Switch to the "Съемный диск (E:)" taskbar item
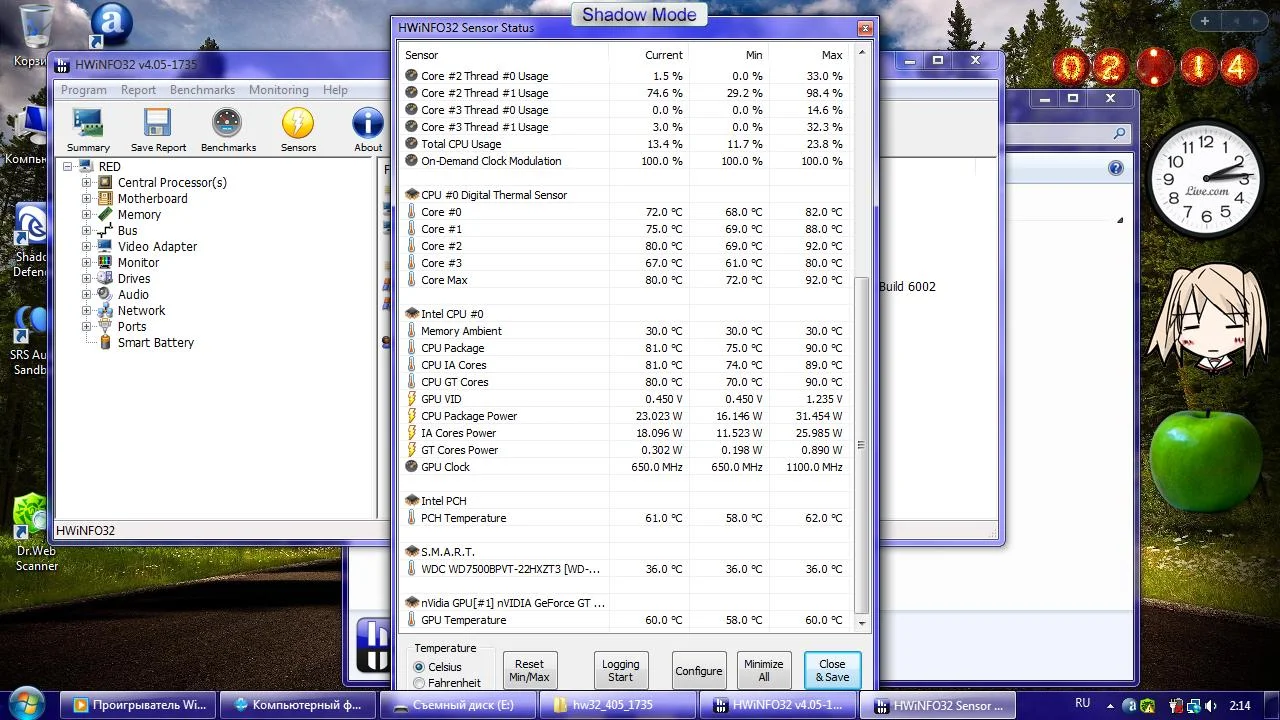This screenshot has height=720, width=1280. click(460, 705)
